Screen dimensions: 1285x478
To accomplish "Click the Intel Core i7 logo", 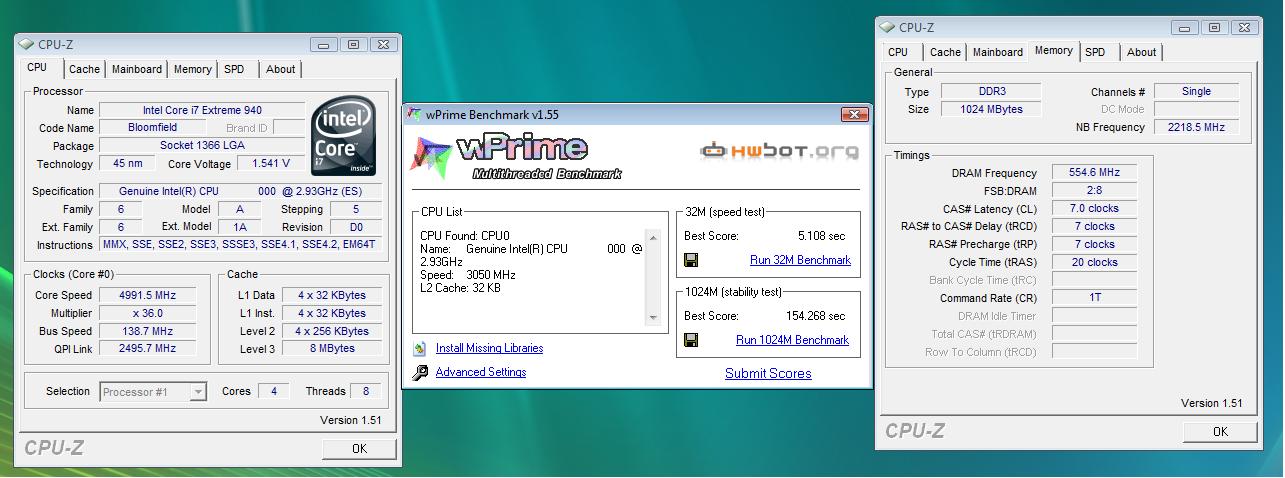I will [x=345, y=137].
